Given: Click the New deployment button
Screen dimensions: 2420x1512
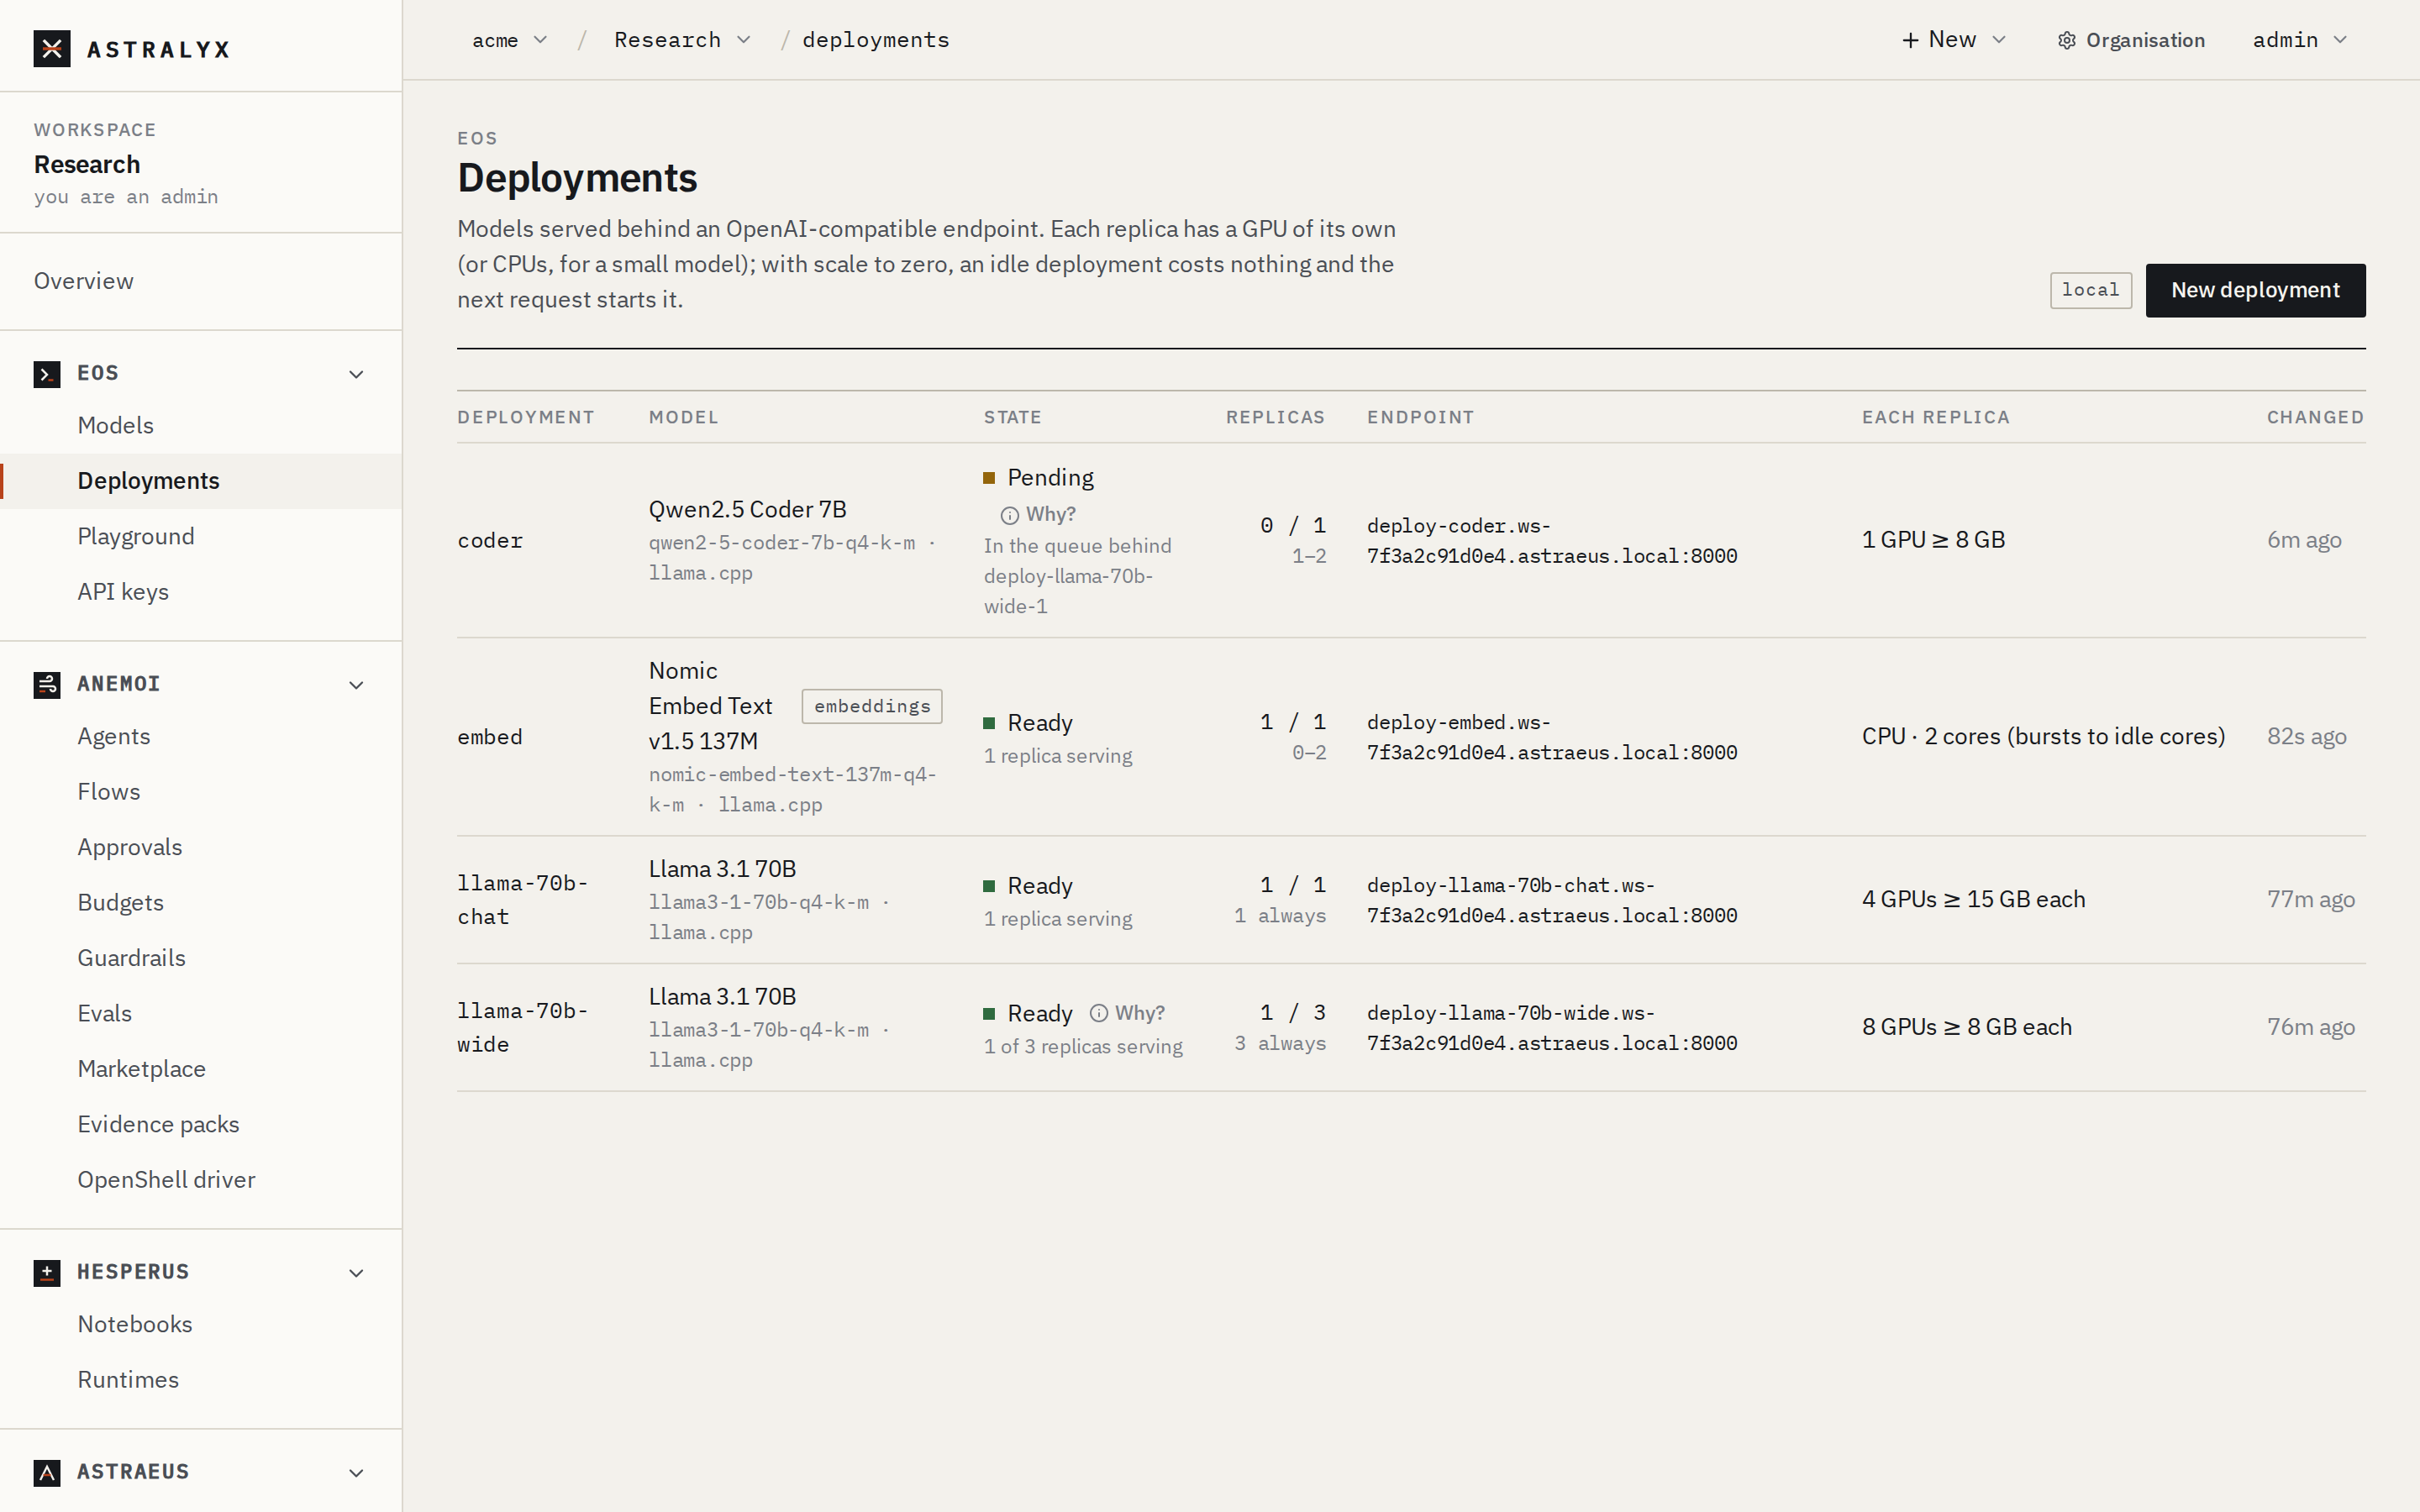Looking at the screenshot, I should (x=2255, y=290).
